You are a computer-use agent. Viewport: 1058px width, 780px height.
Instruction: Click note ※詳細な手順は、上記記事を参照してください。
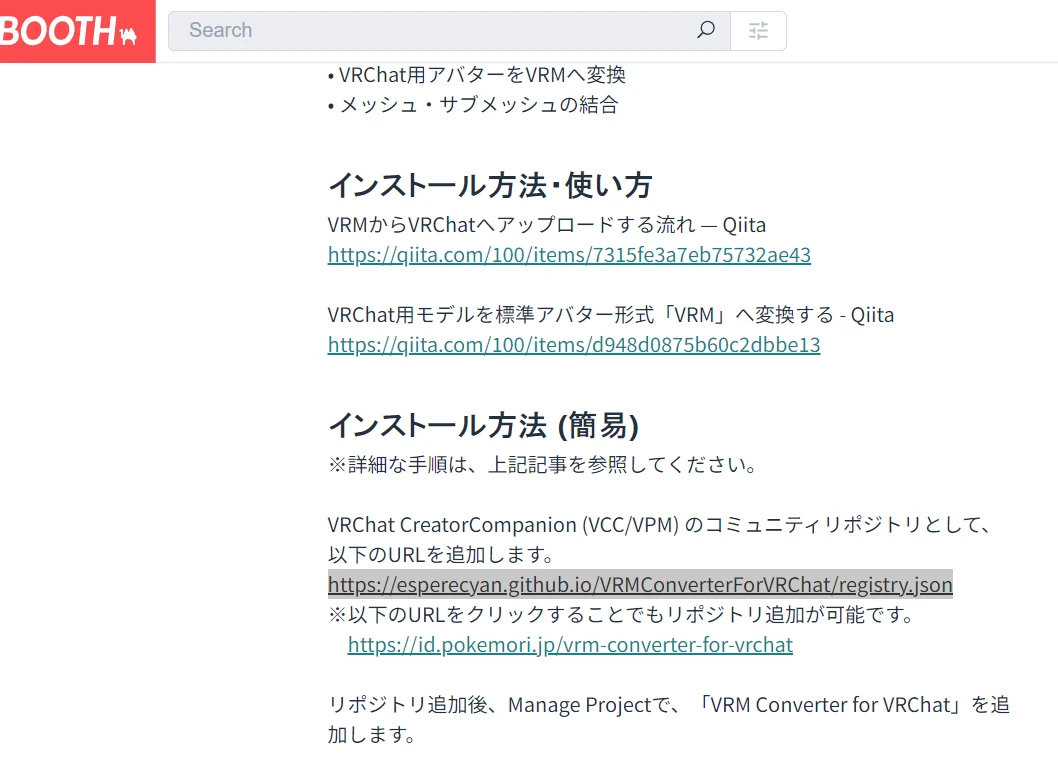(x=543, y=465)
